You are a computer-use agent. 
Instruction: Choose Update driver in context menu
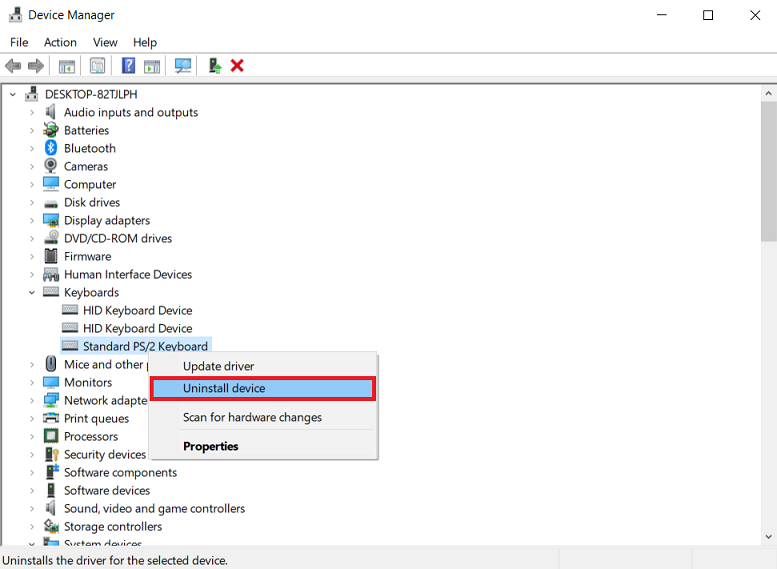point(263,366)
